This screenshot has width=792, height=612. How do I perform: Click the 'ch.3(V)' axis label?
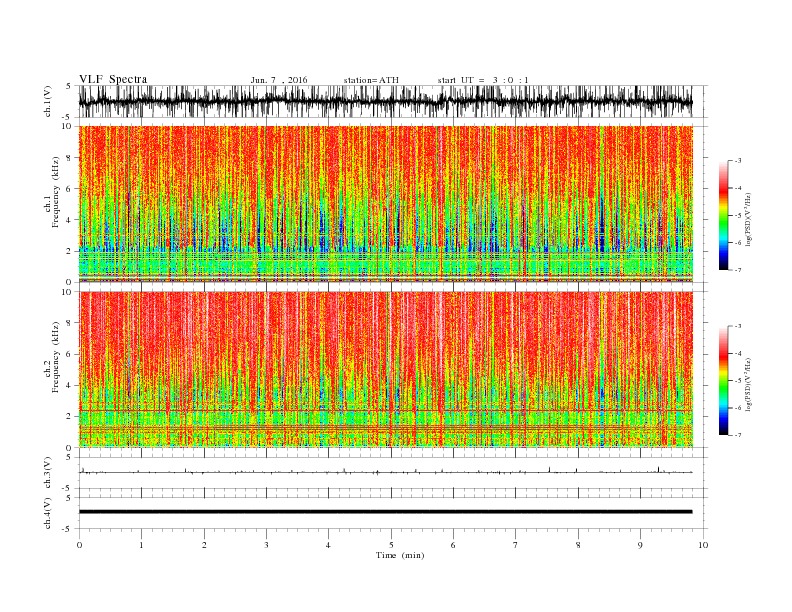pos(48,473)
